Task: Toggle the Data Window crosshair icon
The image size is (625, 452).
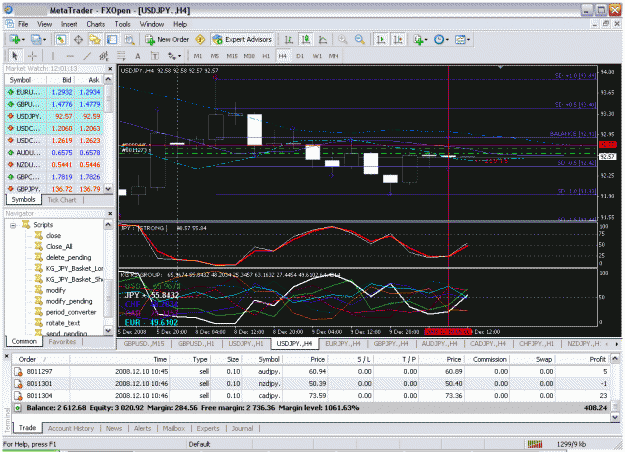Action: 78,39
